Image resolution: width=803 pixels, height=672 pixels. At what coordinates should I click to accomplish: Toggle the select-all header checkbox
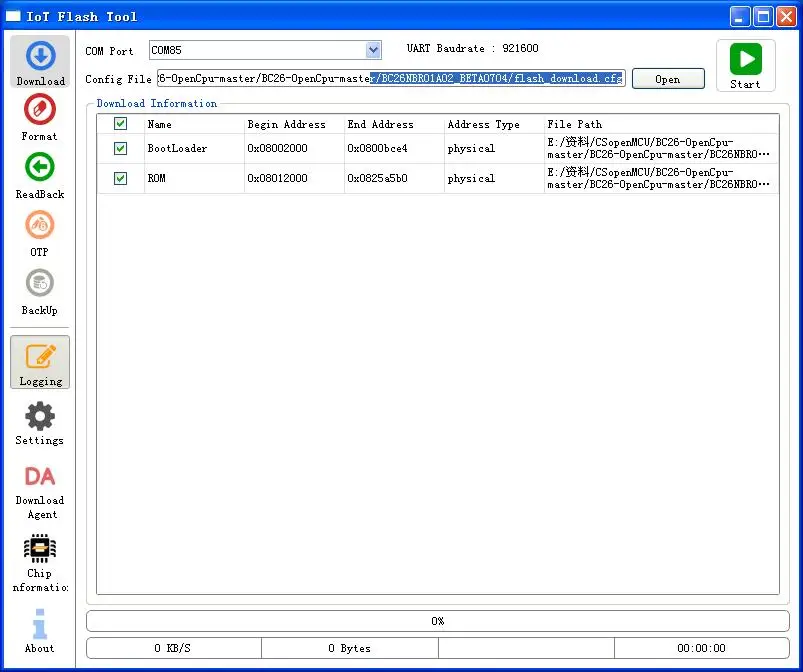(120, 123)
